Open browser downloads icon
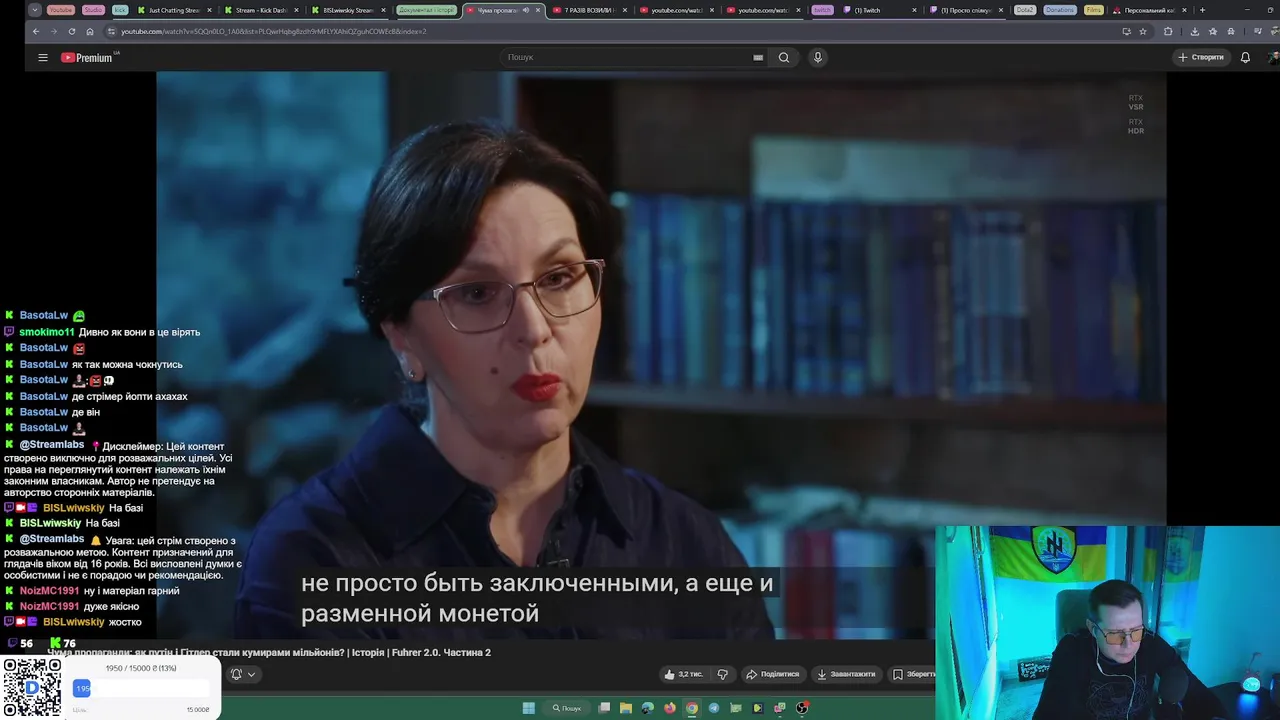This screenshot has height=720, width=1280. (1194, 31)
